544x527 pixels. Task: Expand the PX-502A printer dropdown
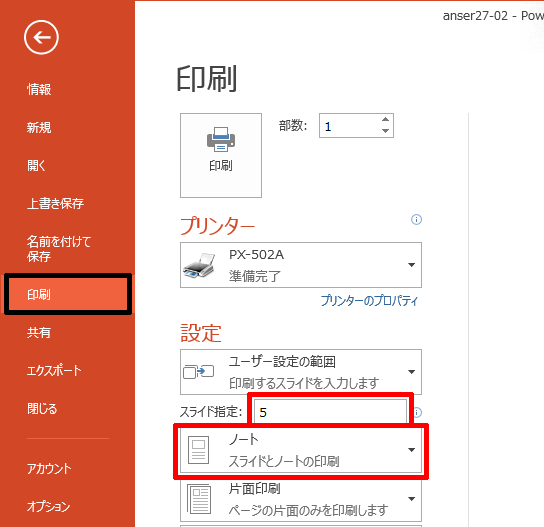coord(411,265)
